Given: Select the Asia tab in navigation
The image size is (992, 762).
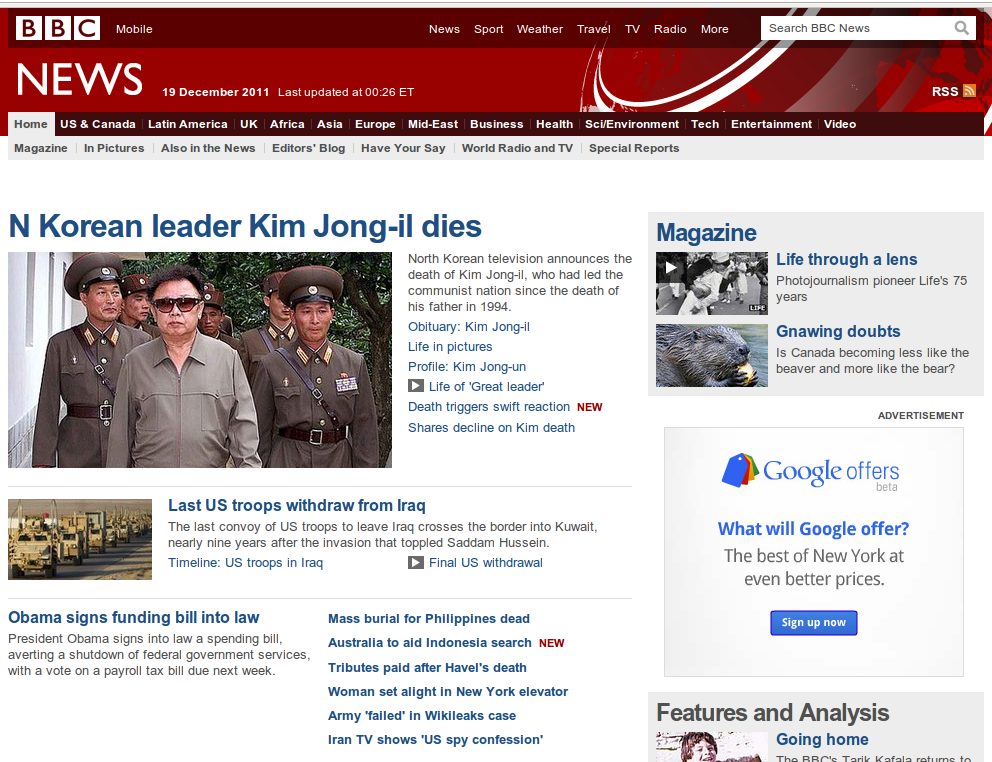Looking at the screenshot, I should pyautogui.click(x=329, y=124).
